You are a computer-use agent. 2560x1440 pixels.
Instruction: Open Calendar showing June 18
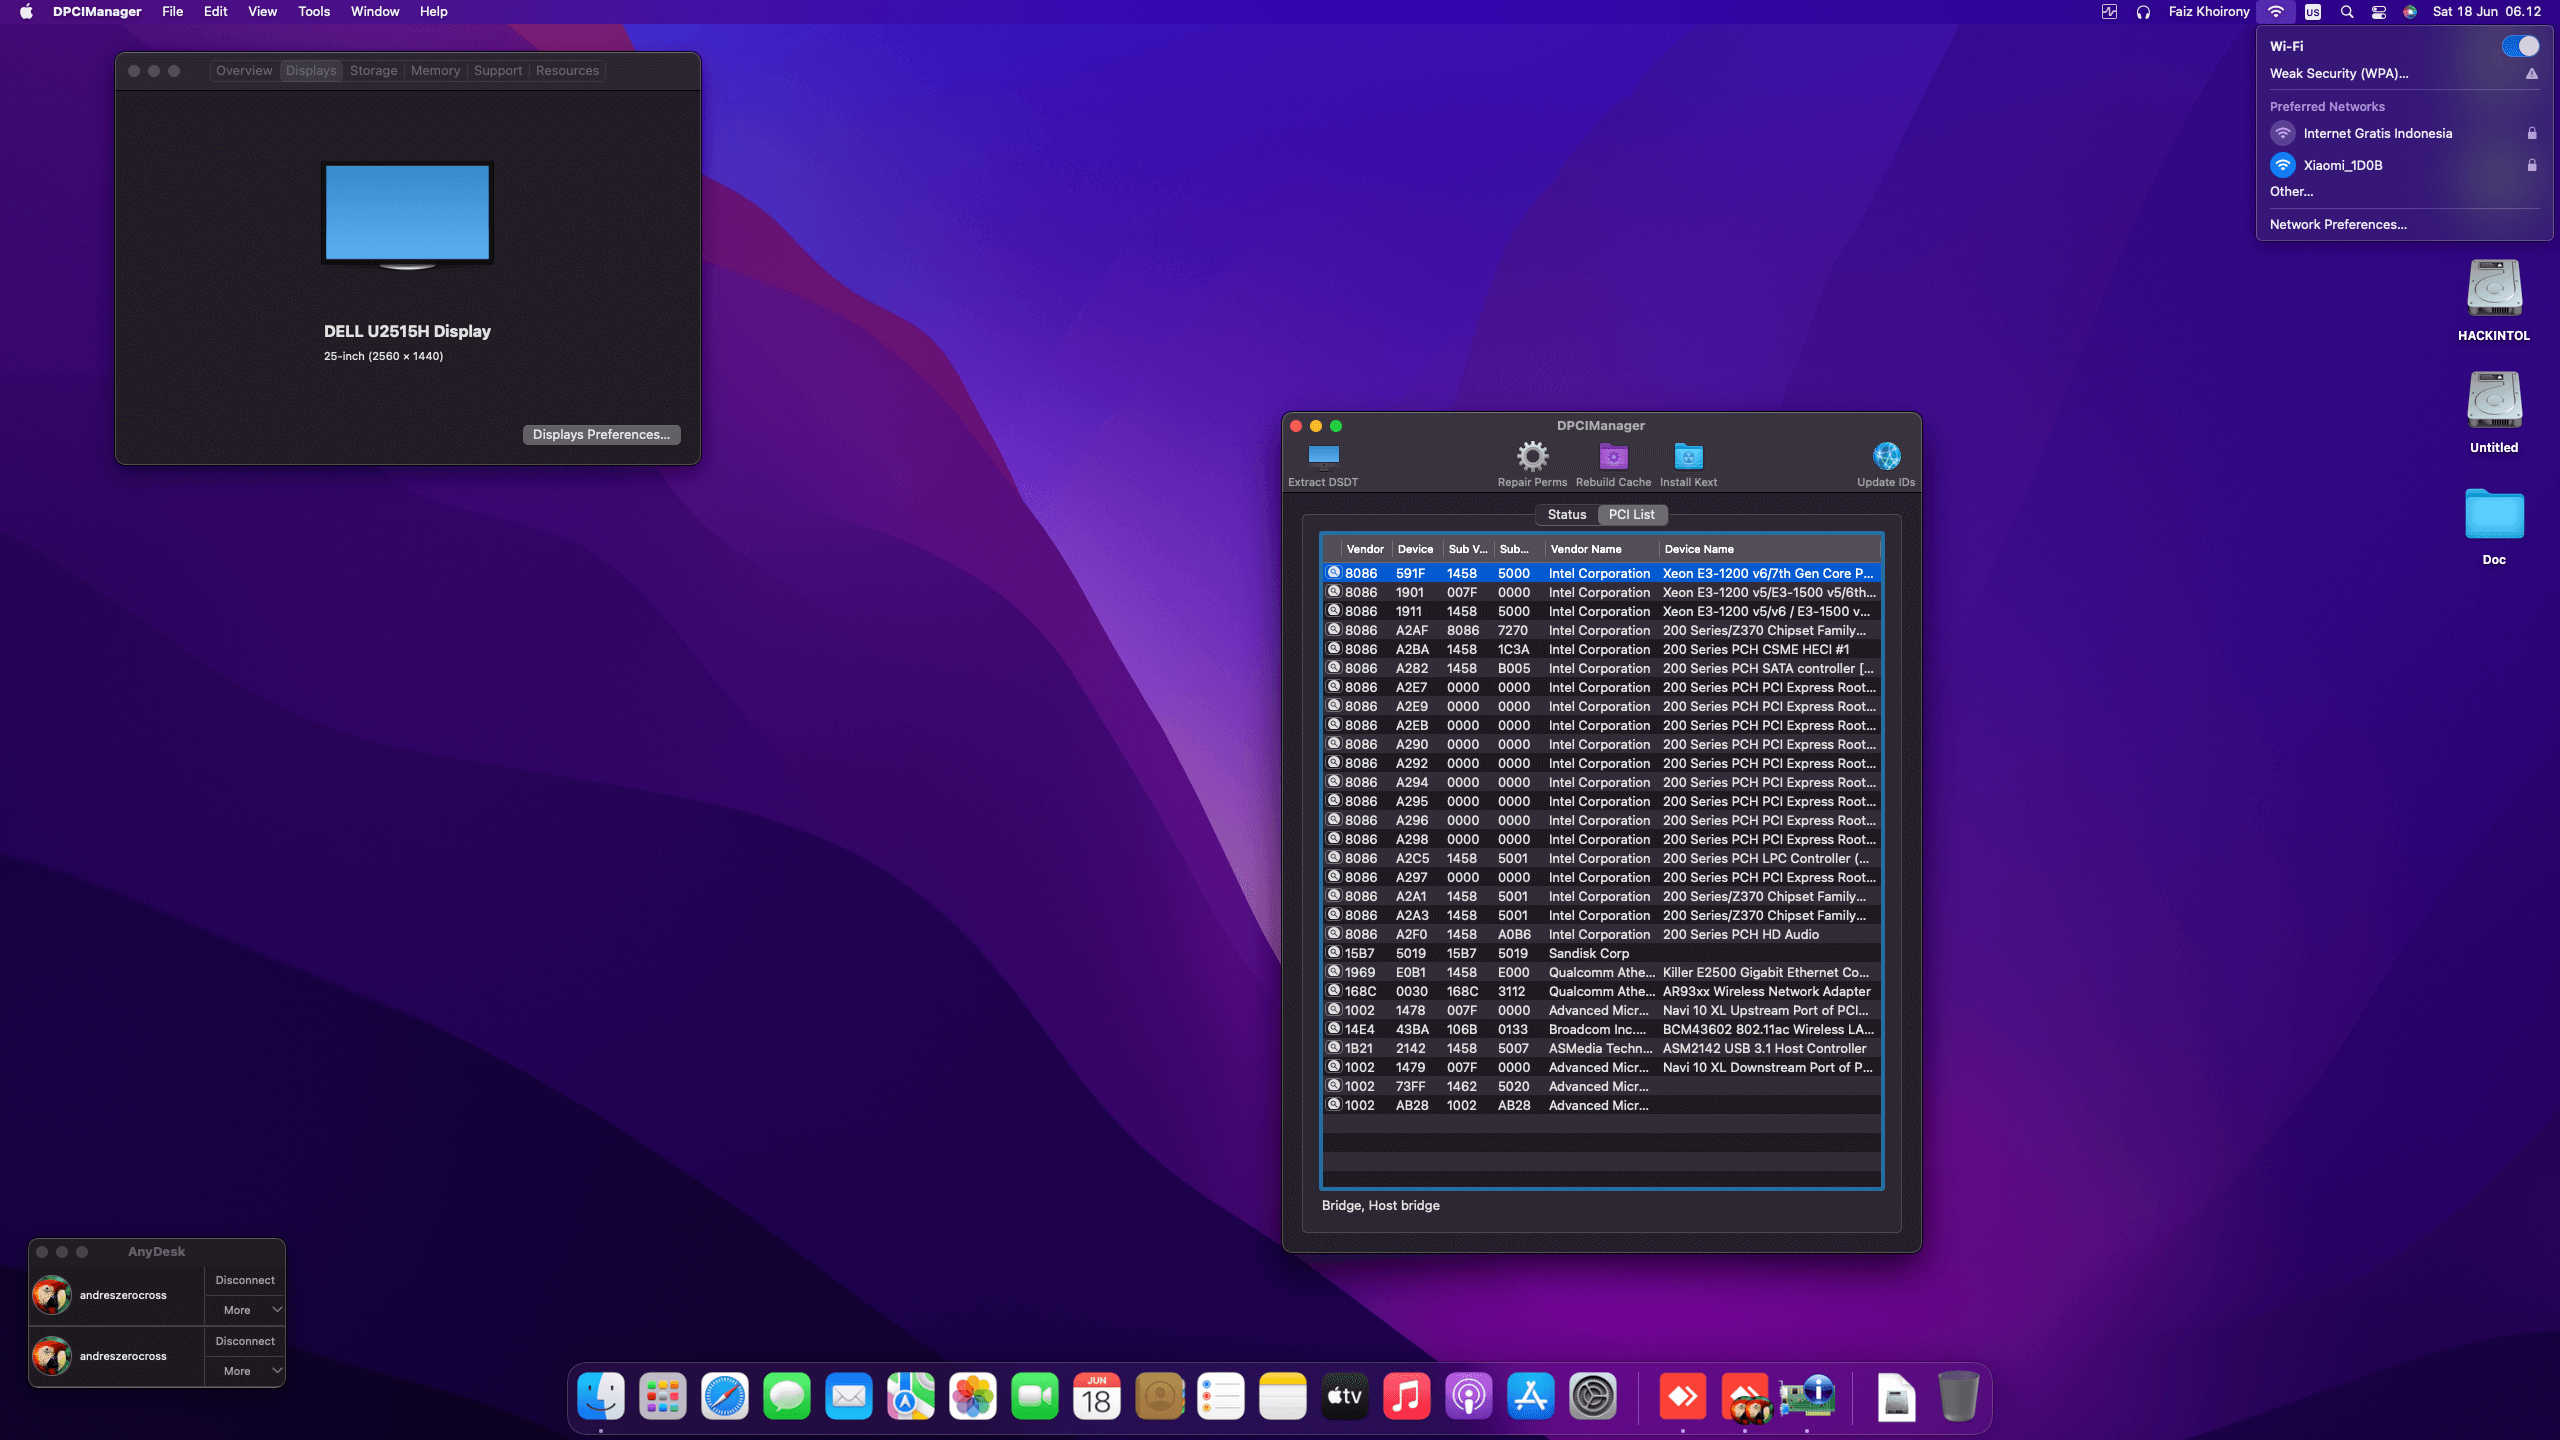[x=1097, y=1396]
